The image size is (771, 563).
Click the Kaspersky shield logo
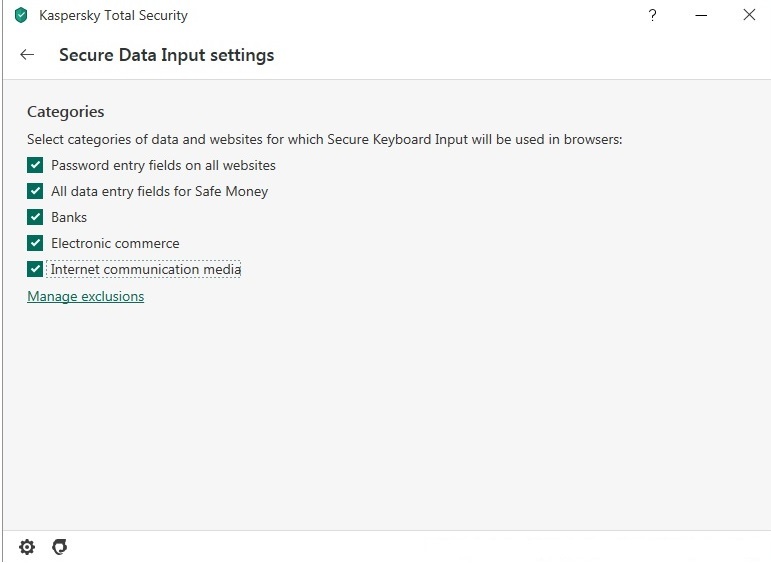[21, 15]
